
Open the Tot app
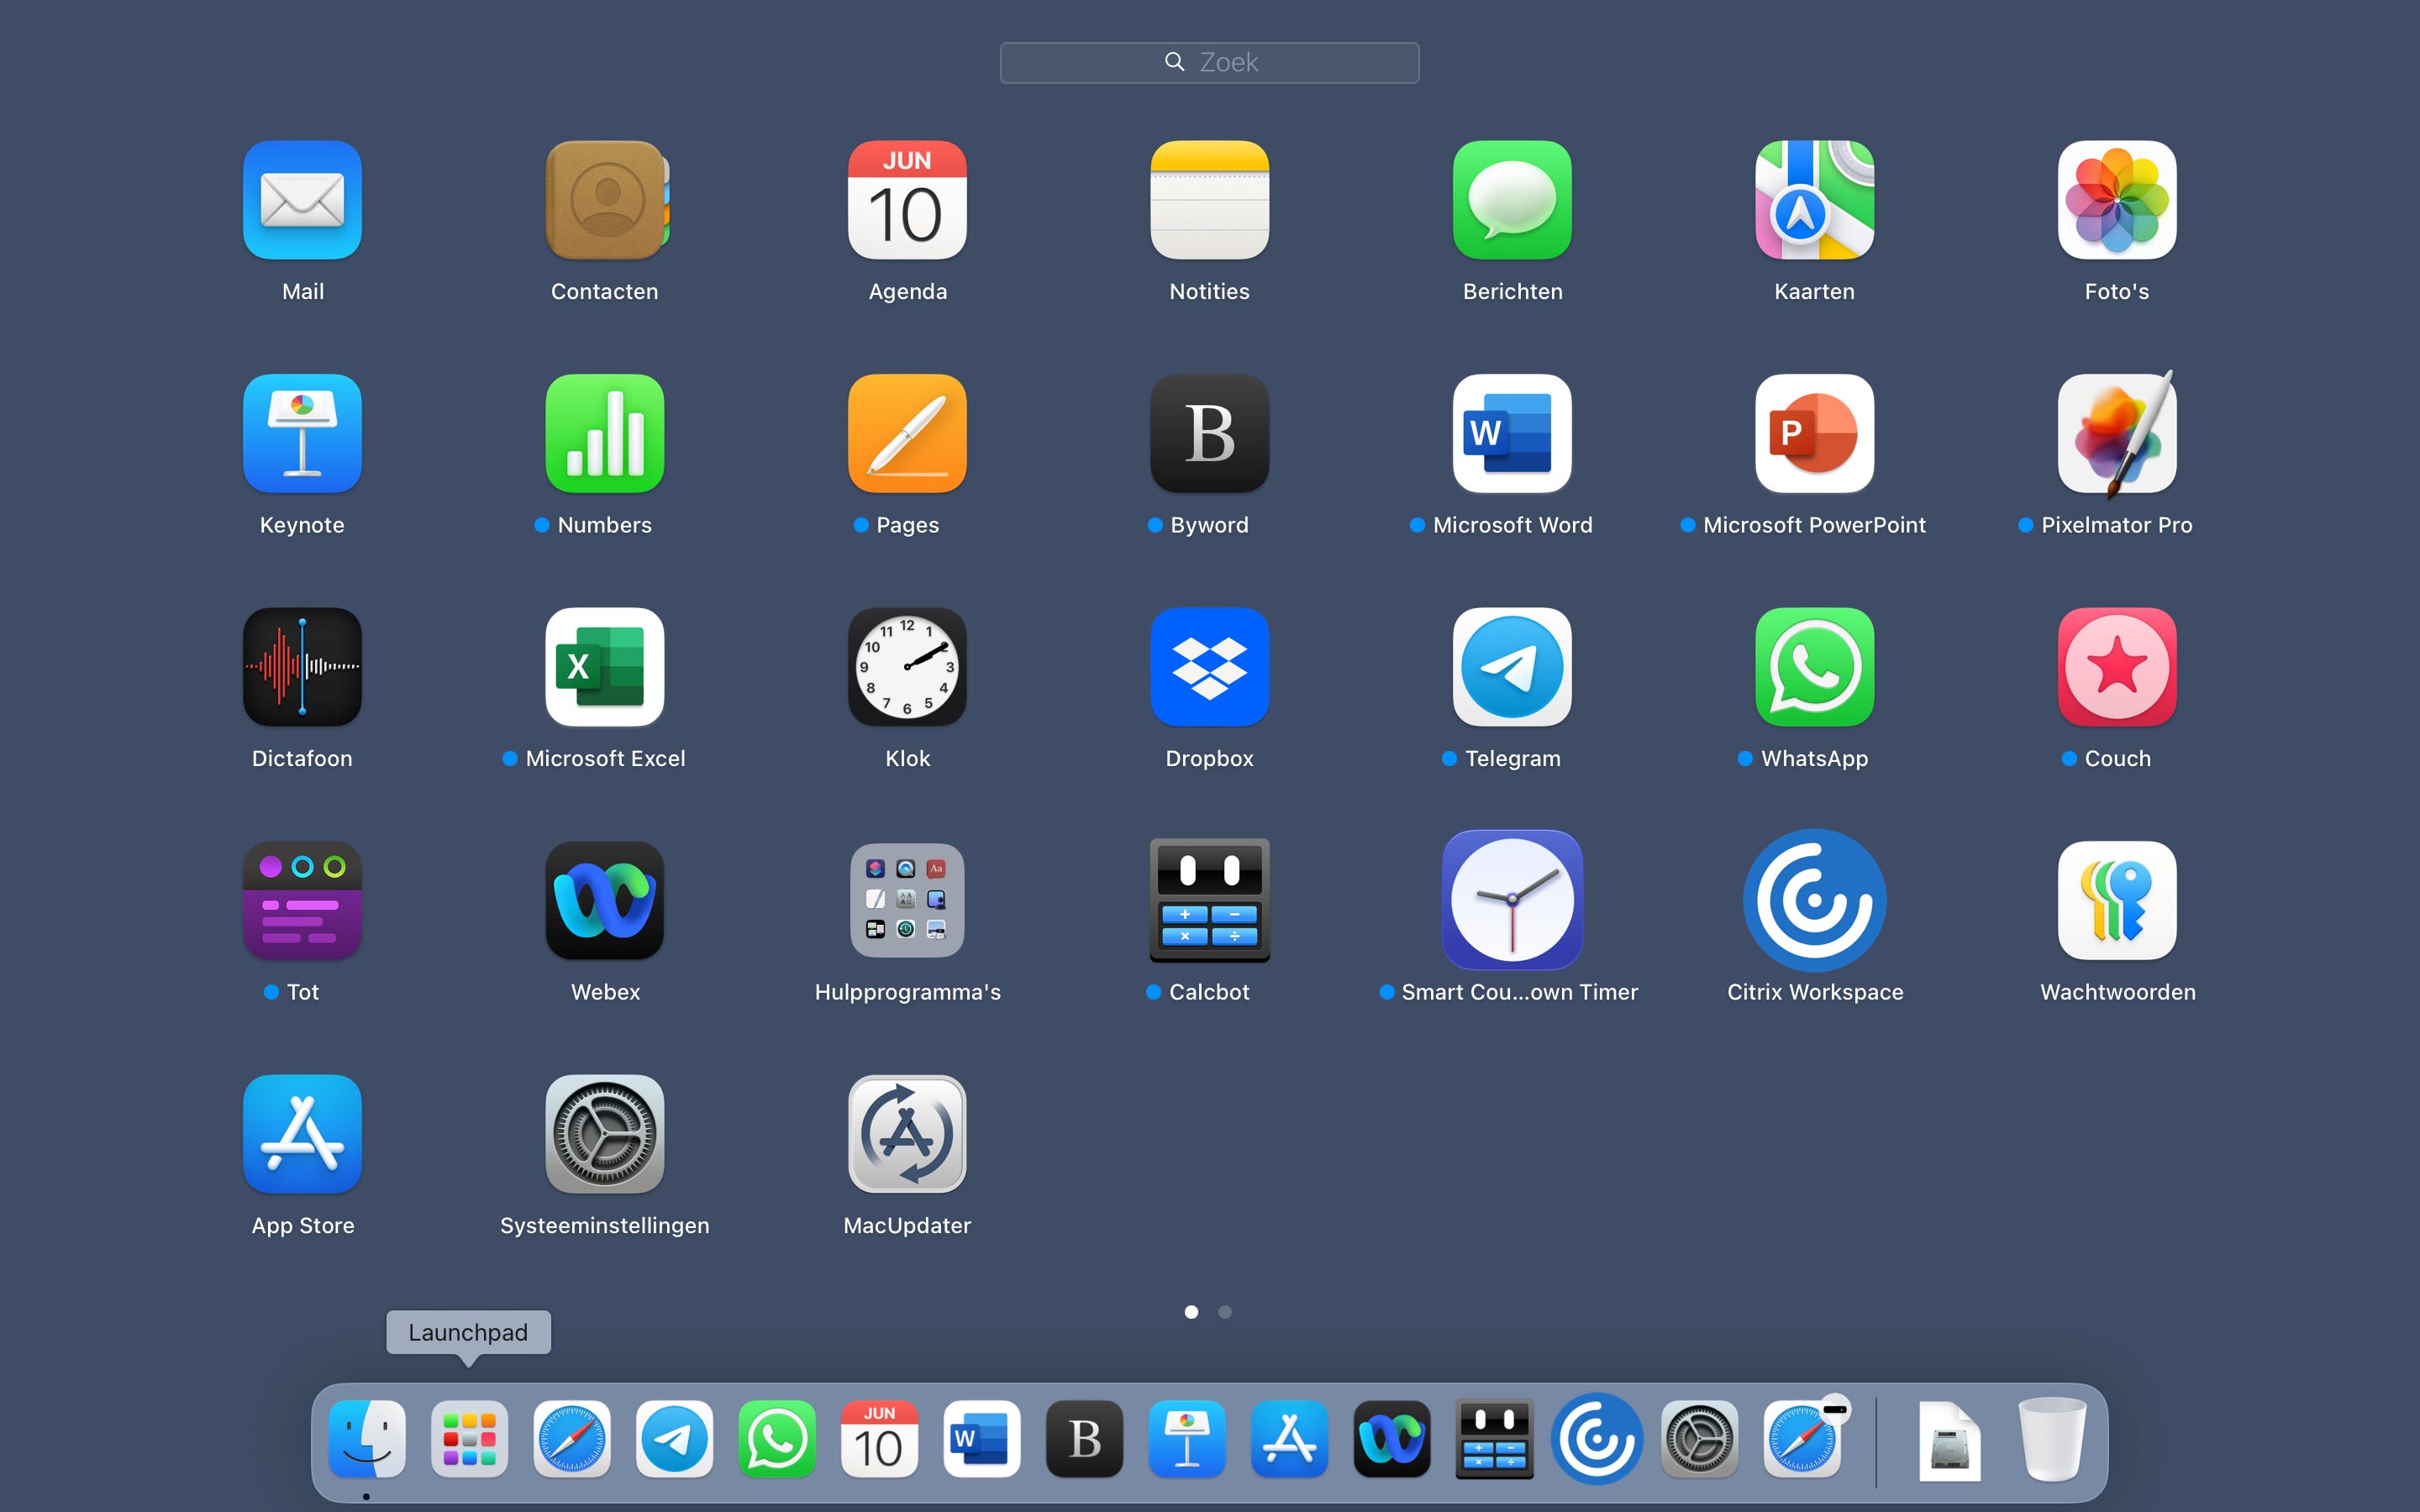302,900
